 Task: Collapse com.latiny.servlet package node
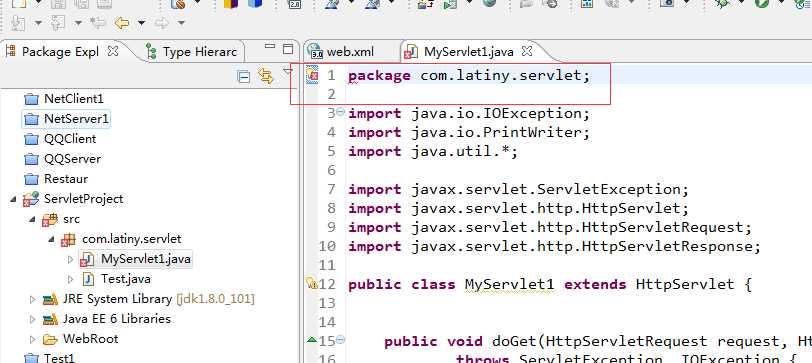pos(51,239)
